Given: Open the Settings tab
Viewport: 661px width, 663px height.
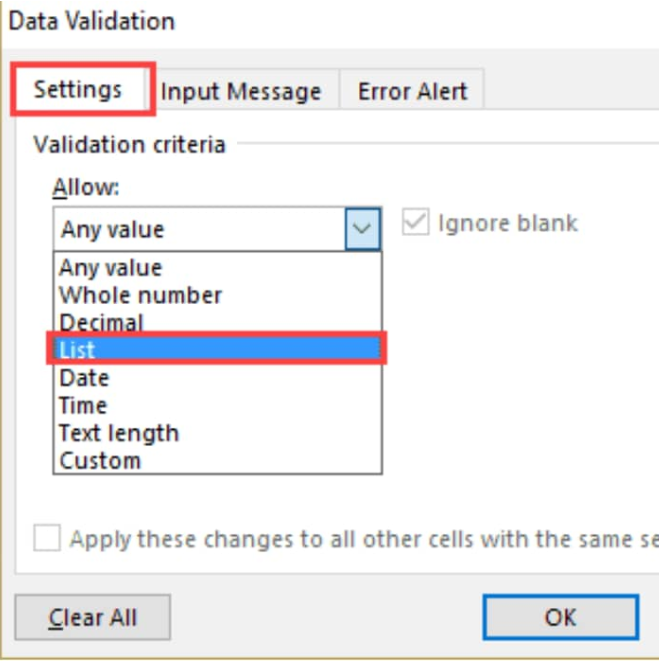Looking at the screenshot, I should 78,90.
